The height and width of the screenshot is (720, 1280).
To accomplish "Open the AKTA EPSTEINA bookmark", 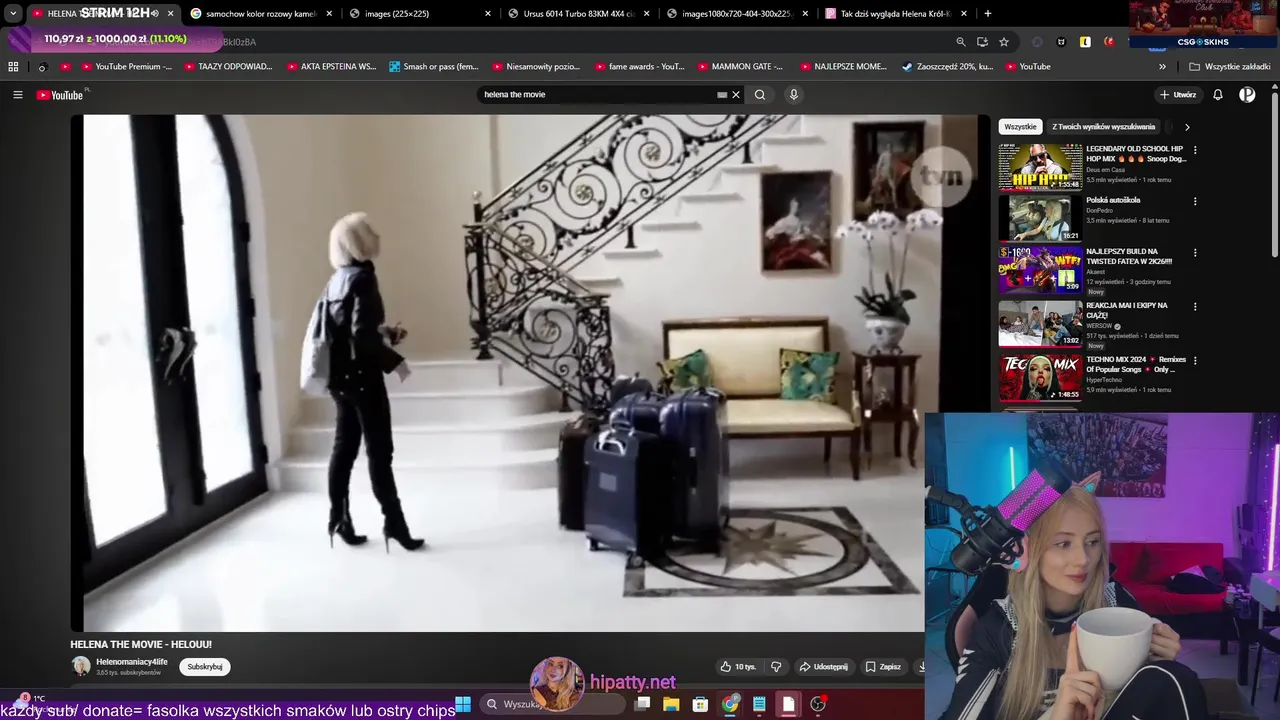I will point(331,67).
